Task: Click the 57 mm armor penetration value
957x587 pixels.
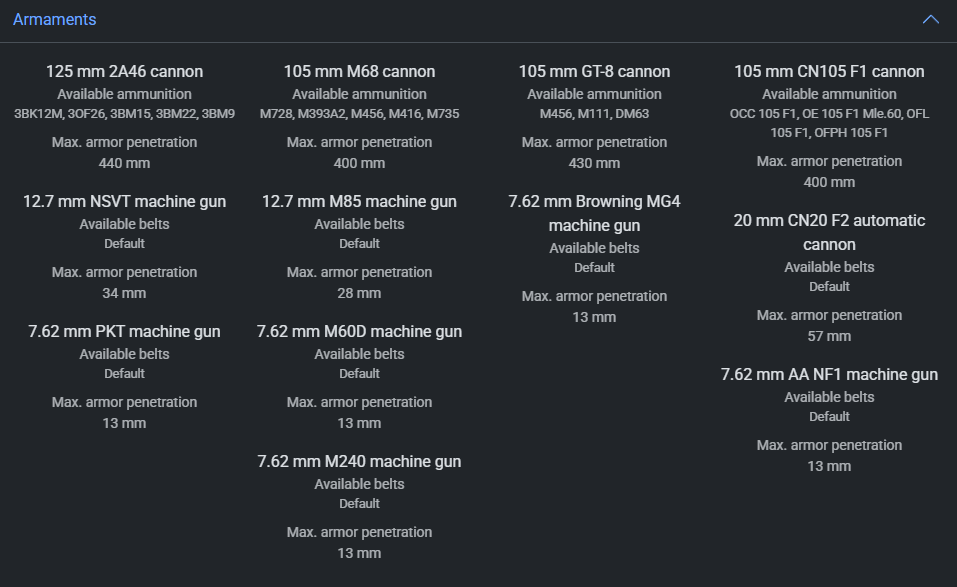Action: 829,336
